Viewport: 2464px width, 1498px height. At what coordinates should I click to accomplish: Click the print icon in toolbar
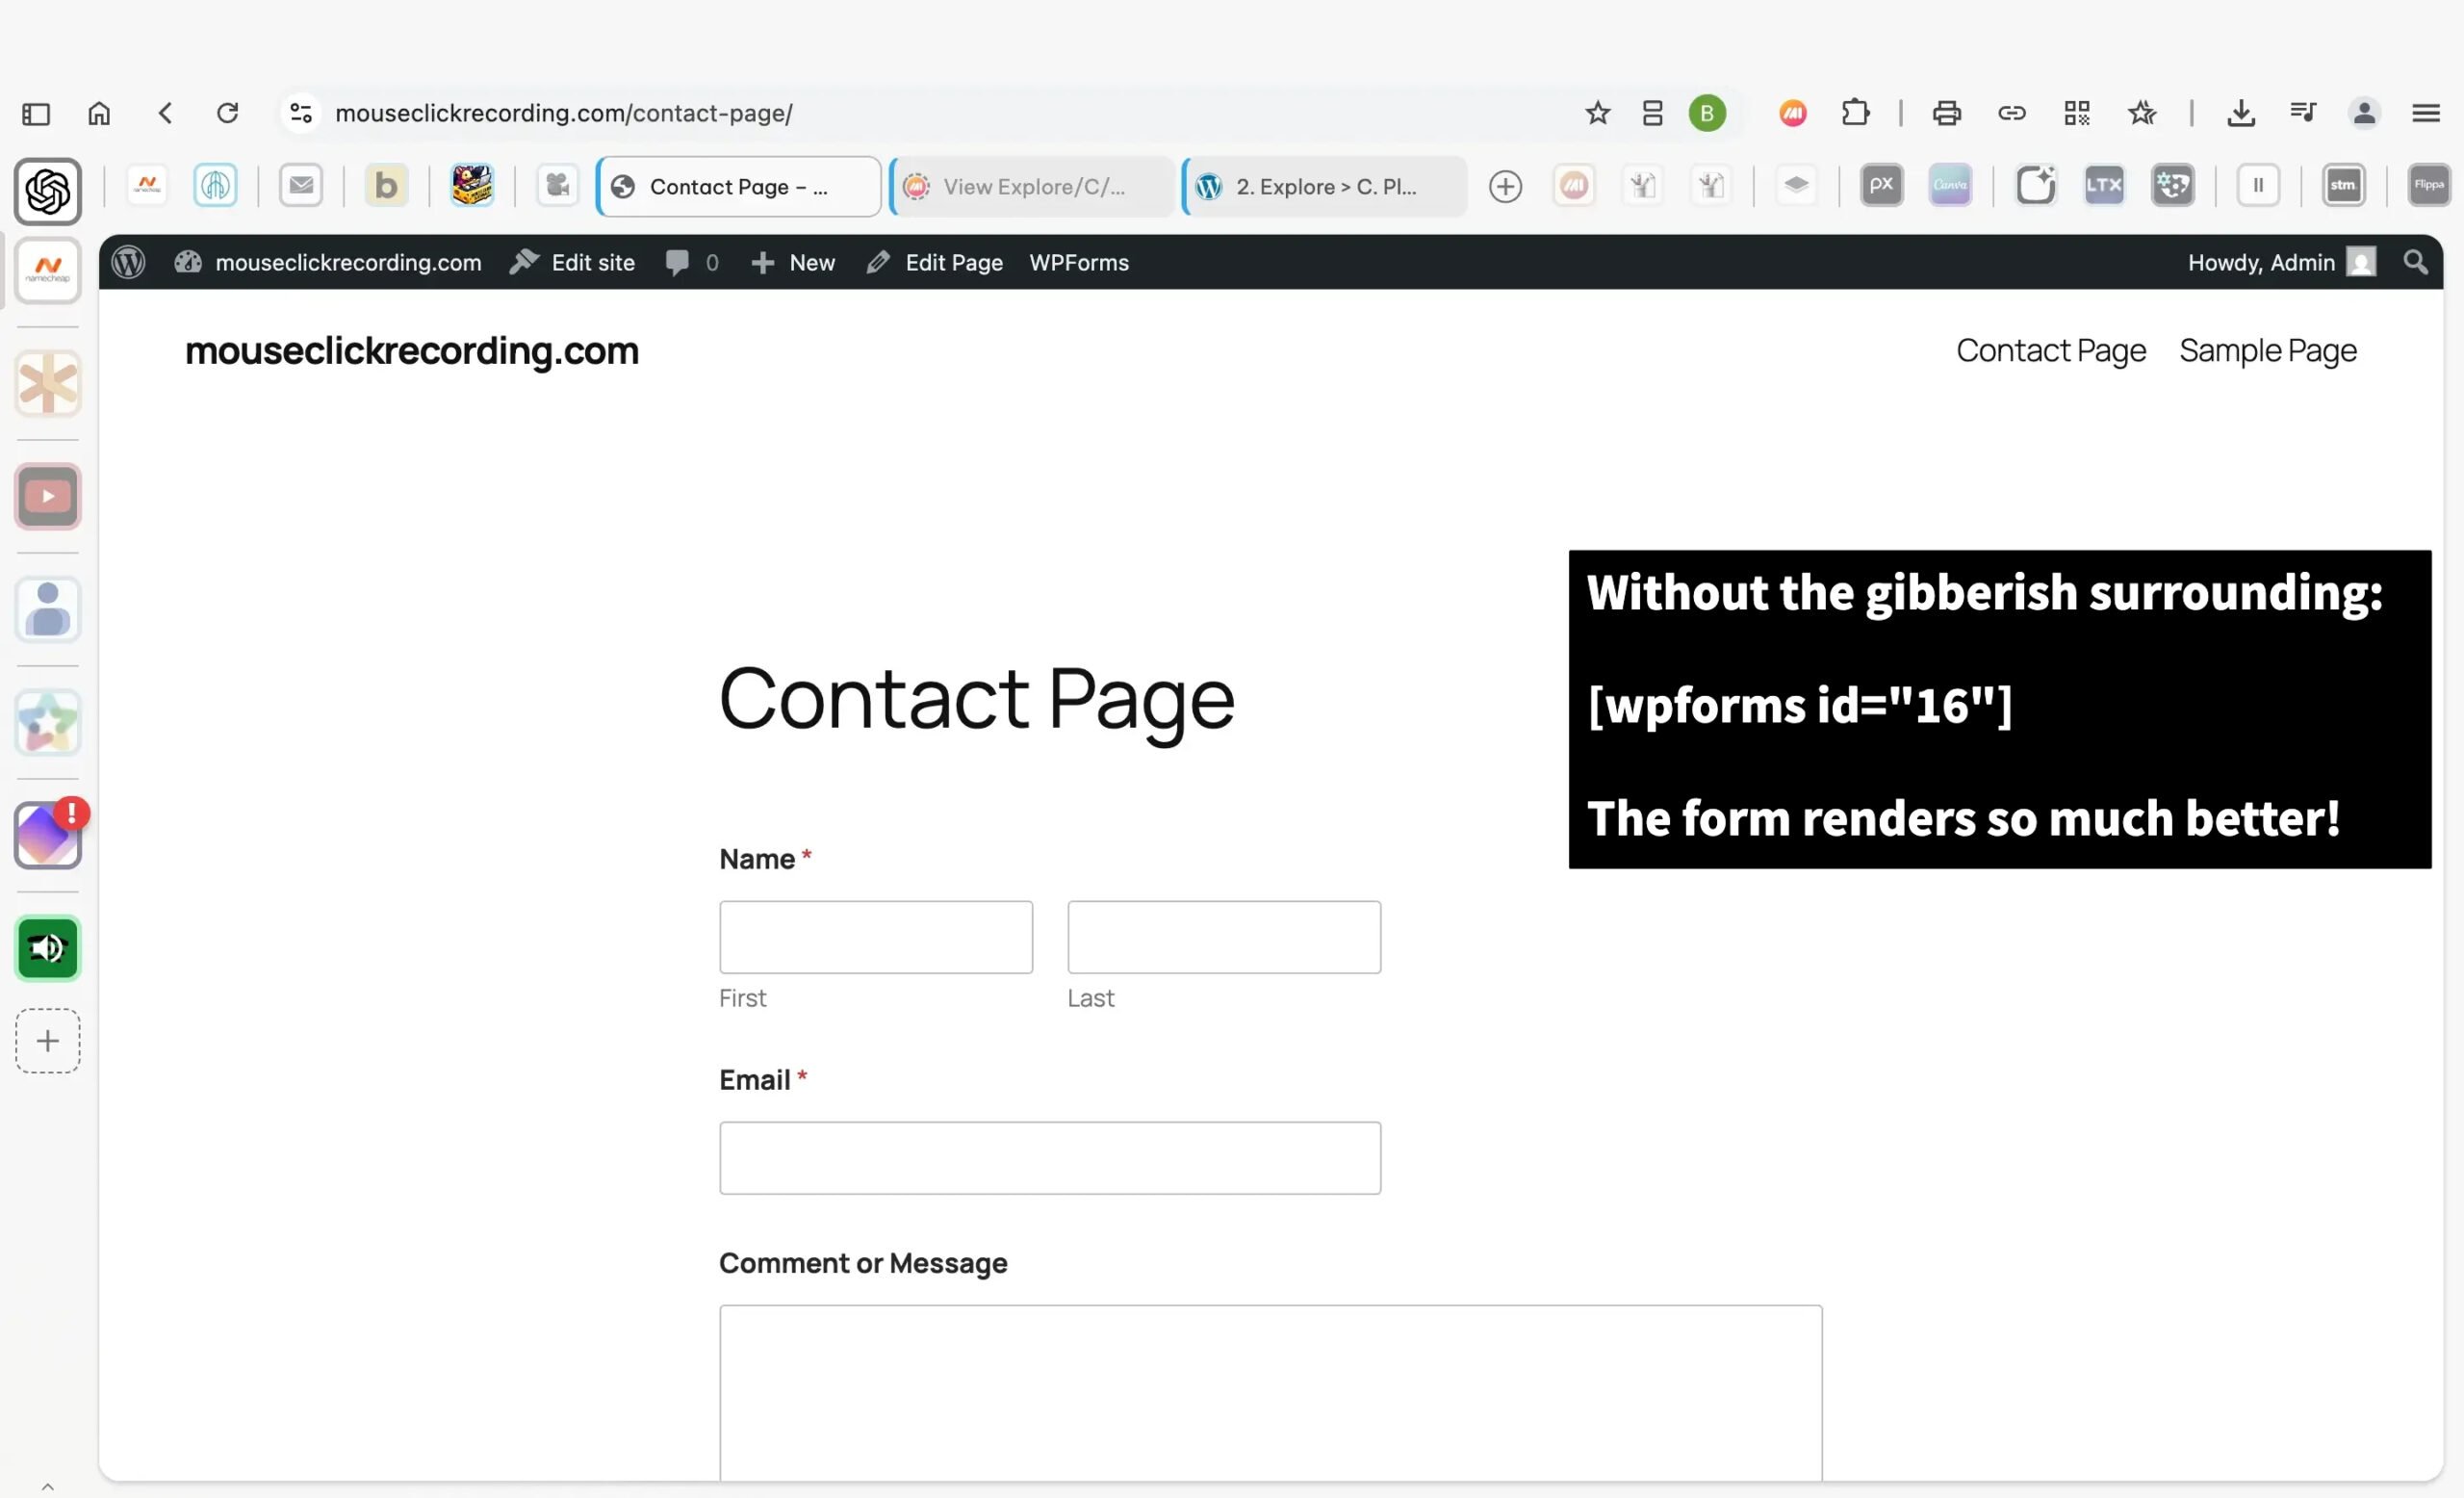1946,113
